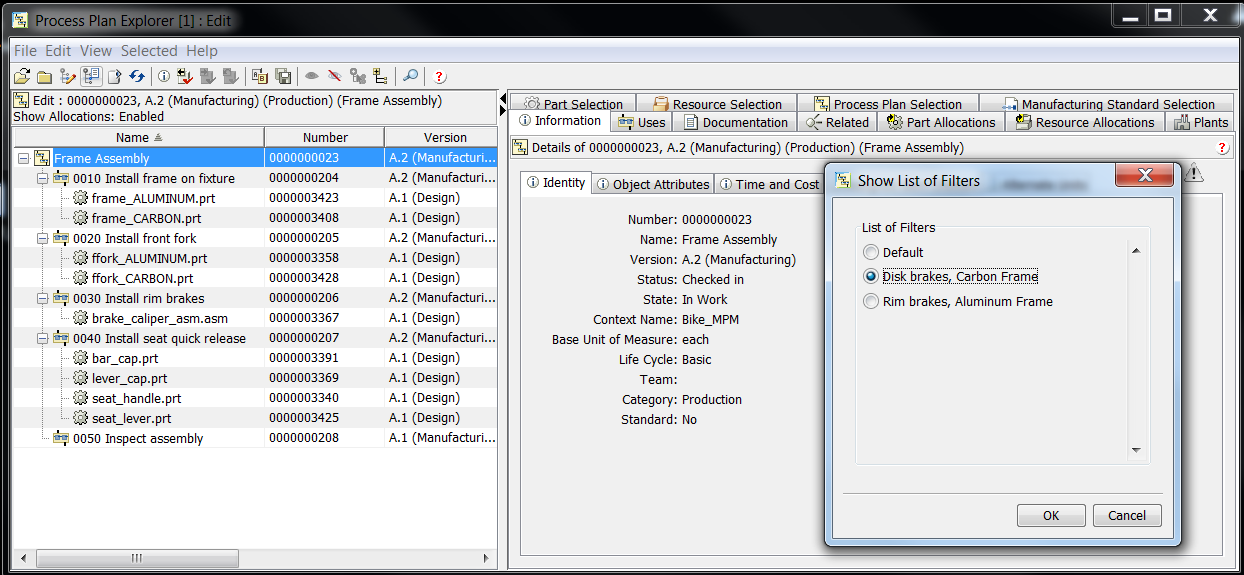Viewport: 1244px width, 575px height.
Task: Click the warning triangle icon in details panel
Action: (x=1194, y=174)
